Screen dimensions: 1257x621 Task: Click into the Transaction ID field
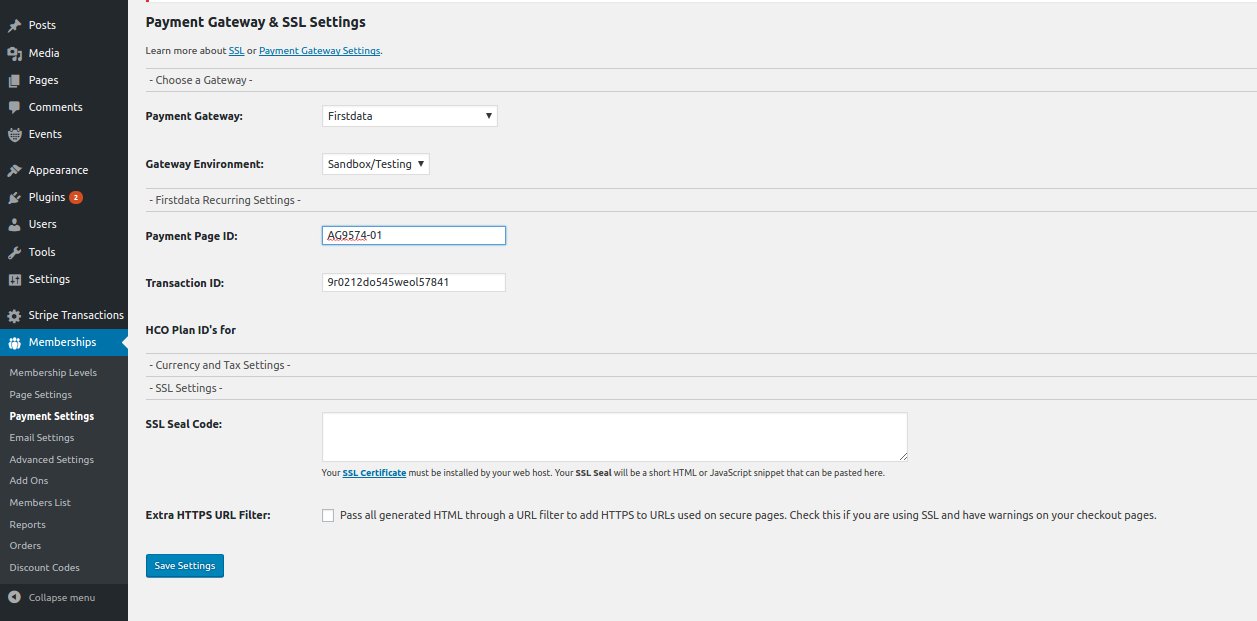(x=414, y=282)
